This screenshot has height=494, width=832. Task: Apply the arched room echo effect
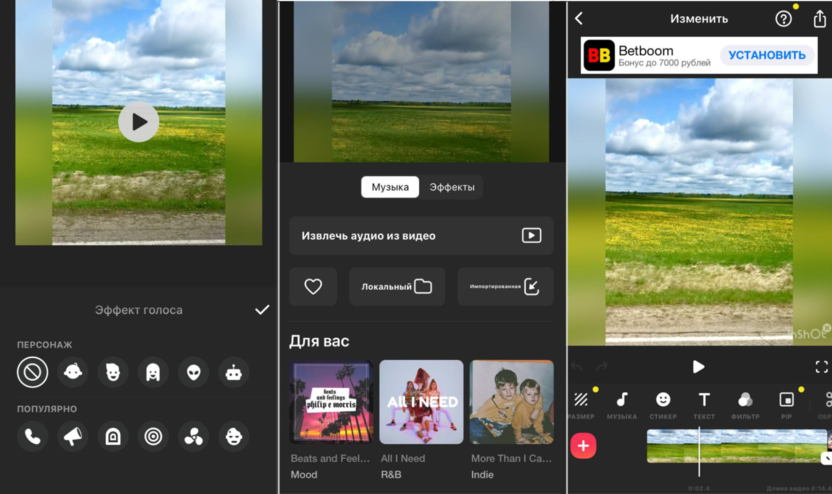113,437
